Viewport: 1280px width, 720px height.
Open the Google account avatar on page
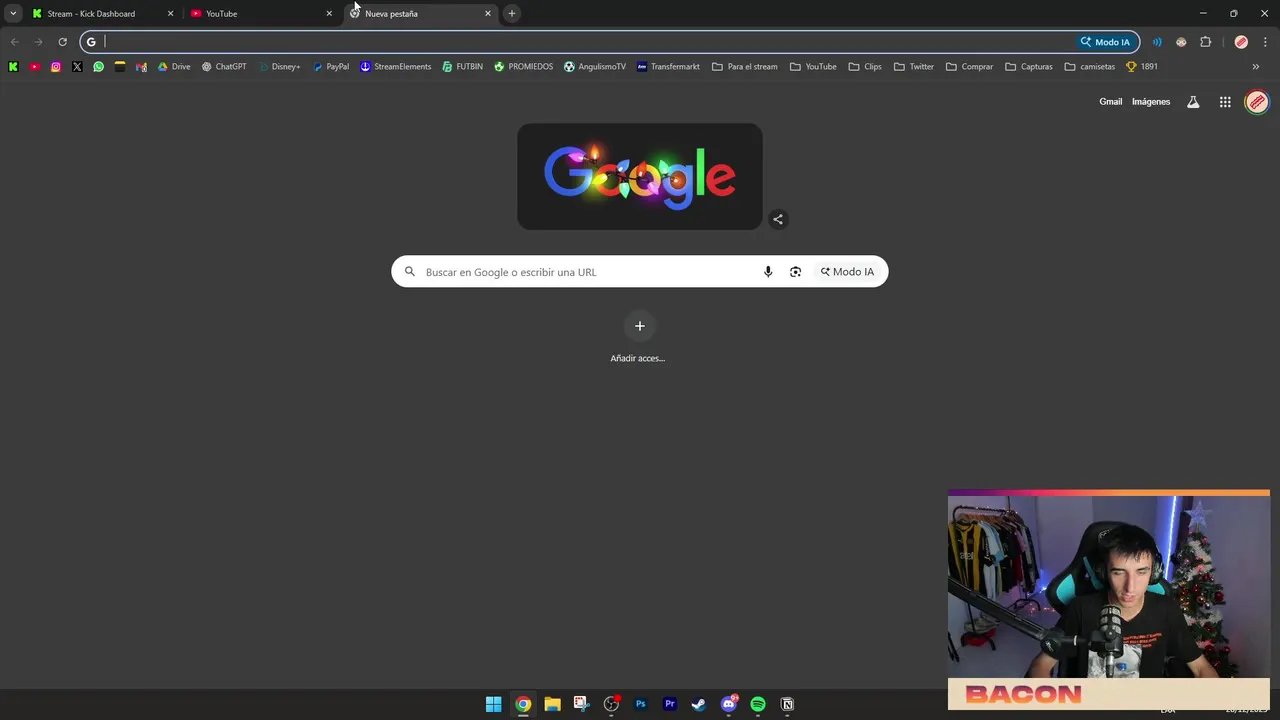[x=1257, y=102]
